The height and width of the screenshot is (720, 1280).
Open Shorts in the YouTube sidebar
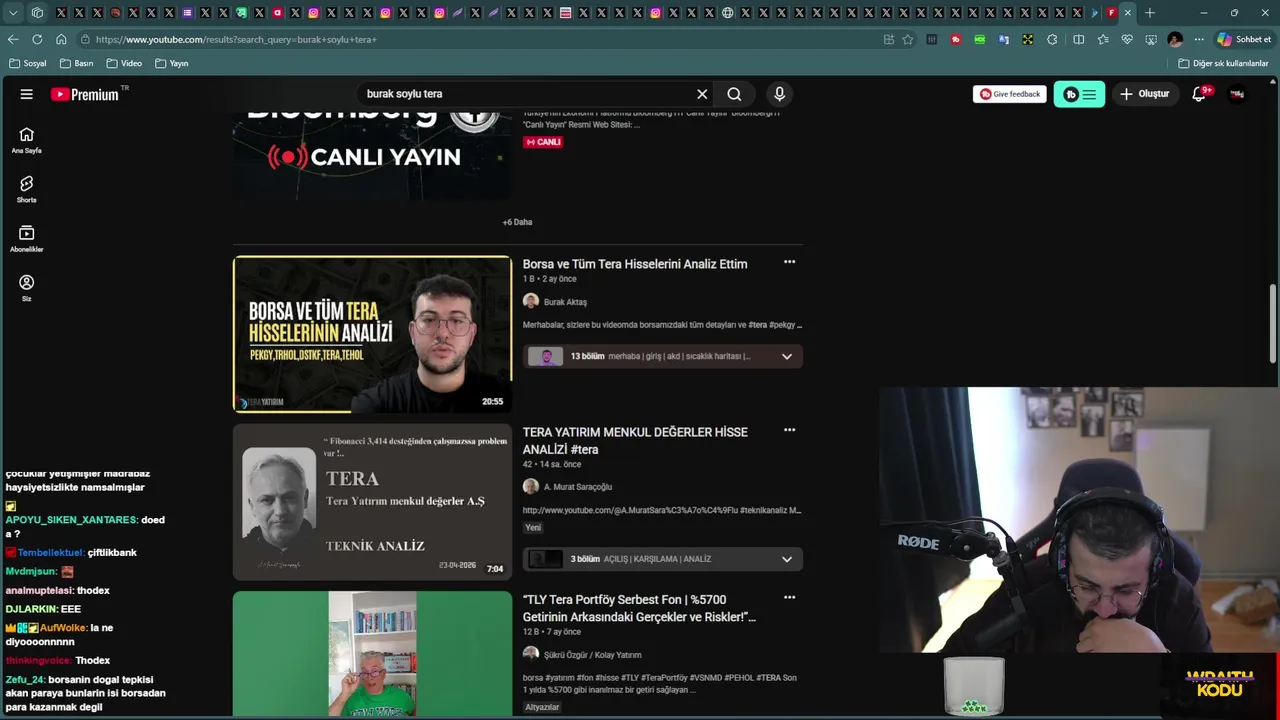pyautogui.click(x=26, y=189)
